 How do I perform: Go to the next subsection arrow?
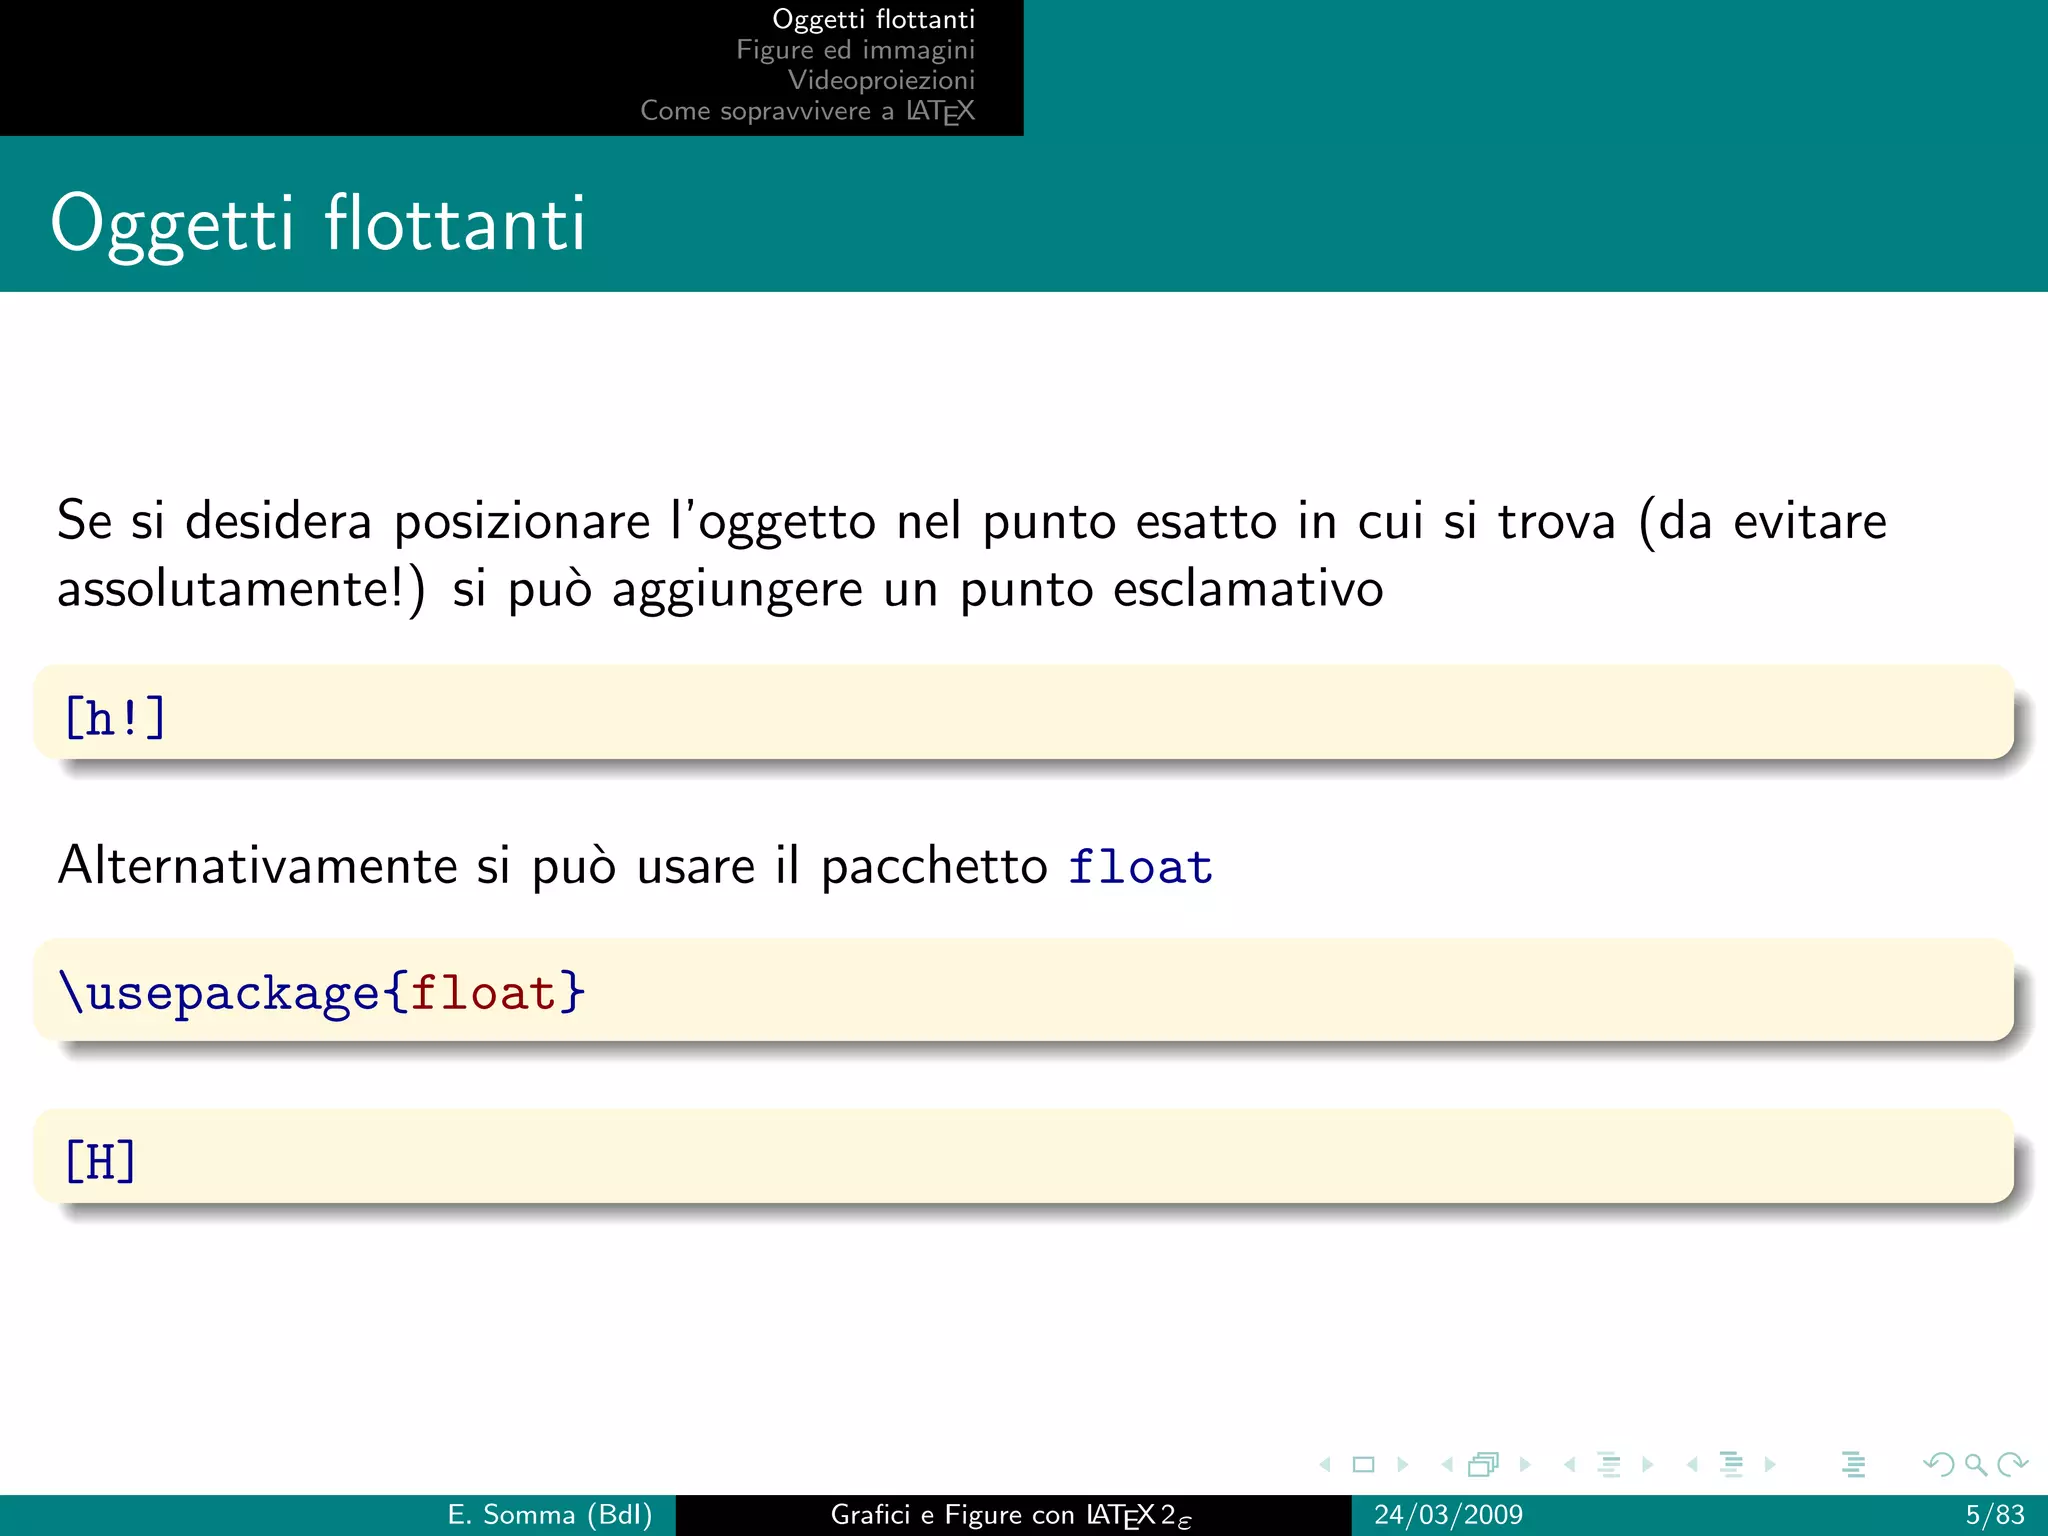tap(1647, 1465)
